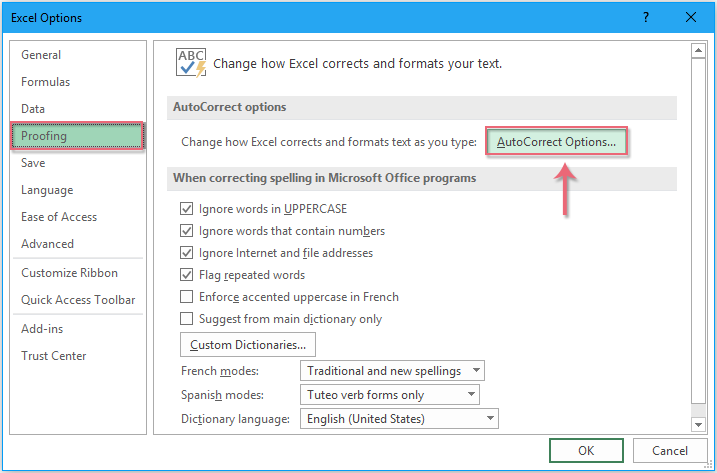Click the AutoCorrect Options button

(556, 142)
